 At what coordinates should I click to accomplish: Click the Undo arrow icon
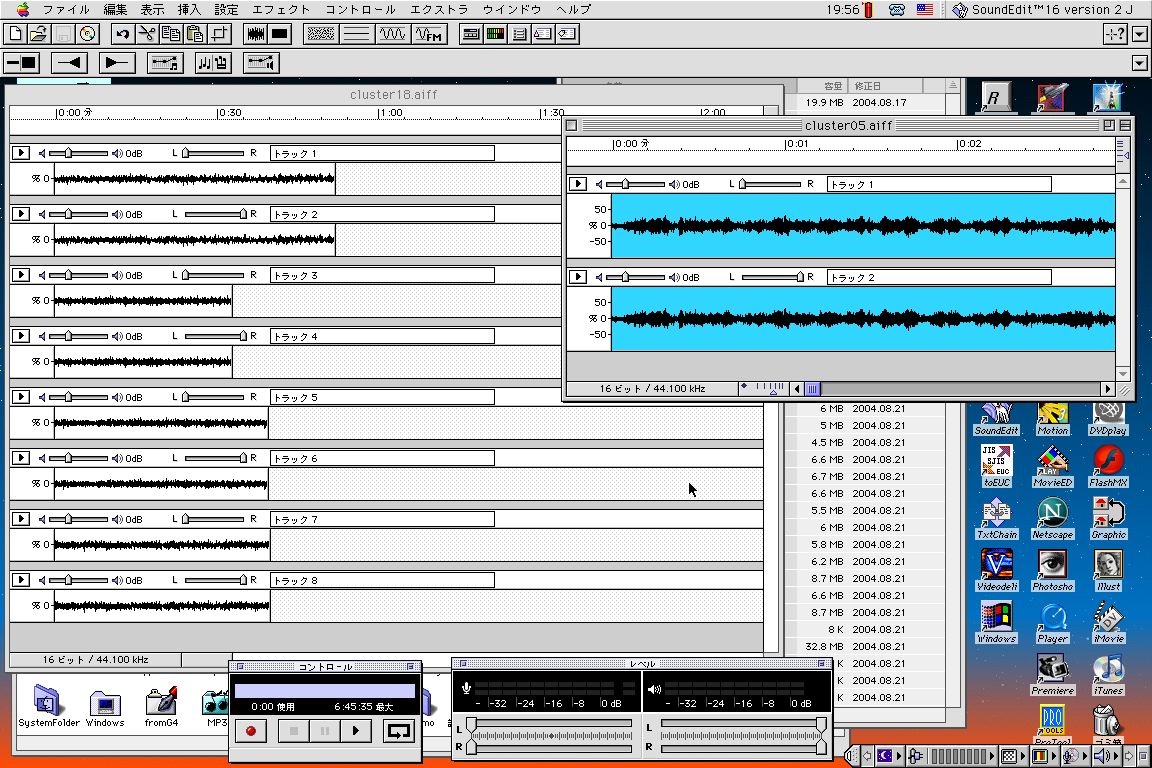(x=123, y=34)
